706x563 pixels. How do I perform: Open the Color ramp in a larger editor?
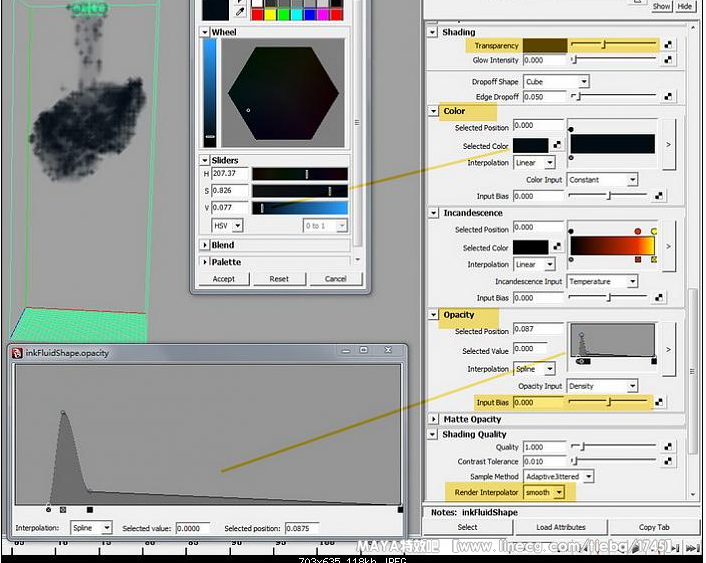click(x=668, y=145)
